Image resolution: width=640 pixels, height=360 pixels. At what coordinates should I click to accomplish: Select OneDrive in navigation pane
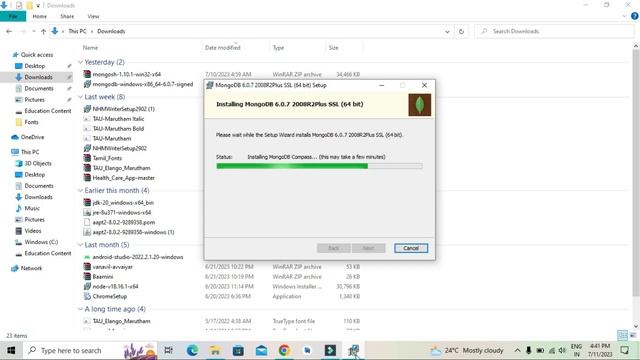[32, 137]
